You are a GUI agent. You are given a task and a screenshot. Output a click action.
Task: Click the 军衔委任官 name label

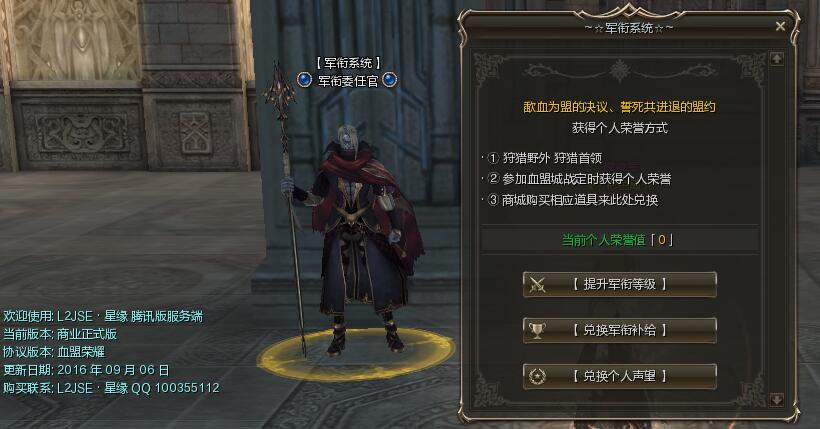tap(348, 81)
